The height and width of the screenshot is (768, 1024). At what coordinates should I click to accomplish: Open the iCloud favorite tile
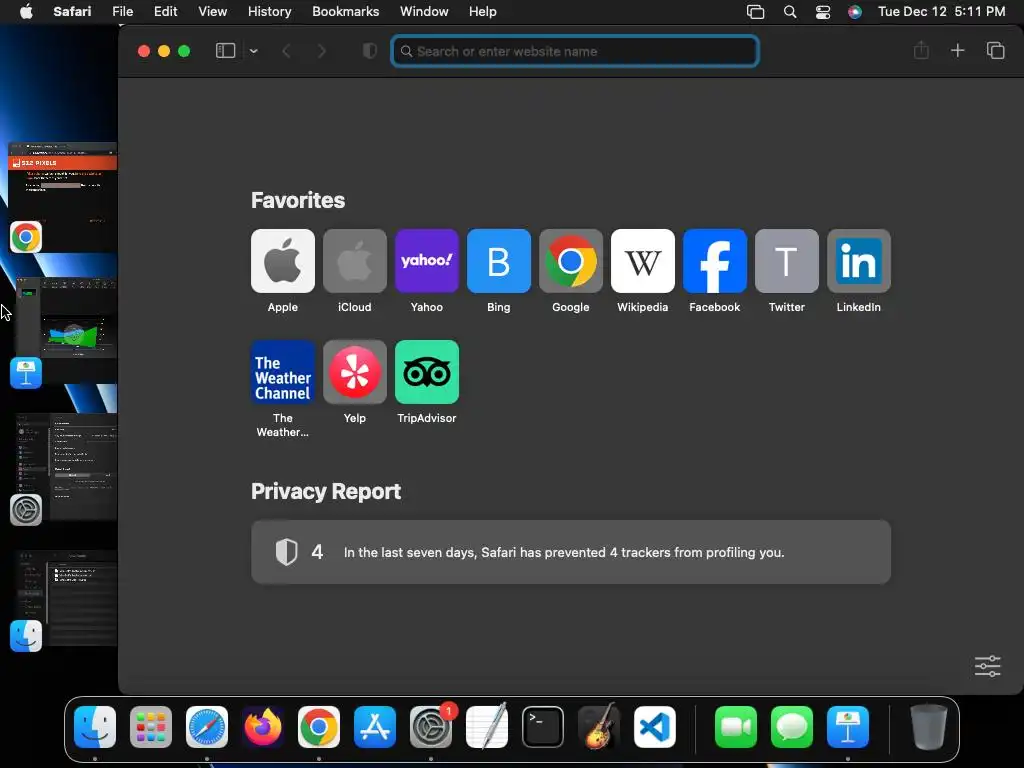click(x=355, y=261)
